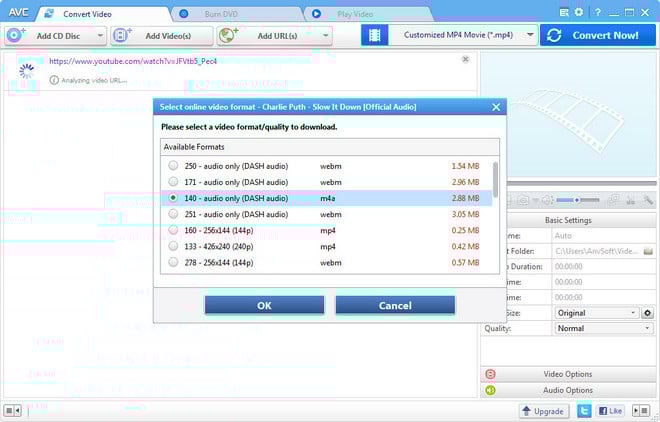Click the m4a format text

coord(327,198)
